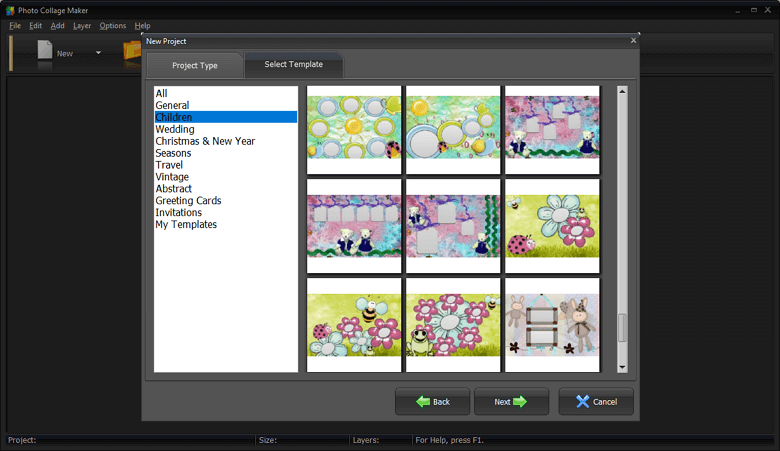The width and height of the screenshot is (780, 451).
Task: Choose the frog and flowers template
Action: [453, 325]
